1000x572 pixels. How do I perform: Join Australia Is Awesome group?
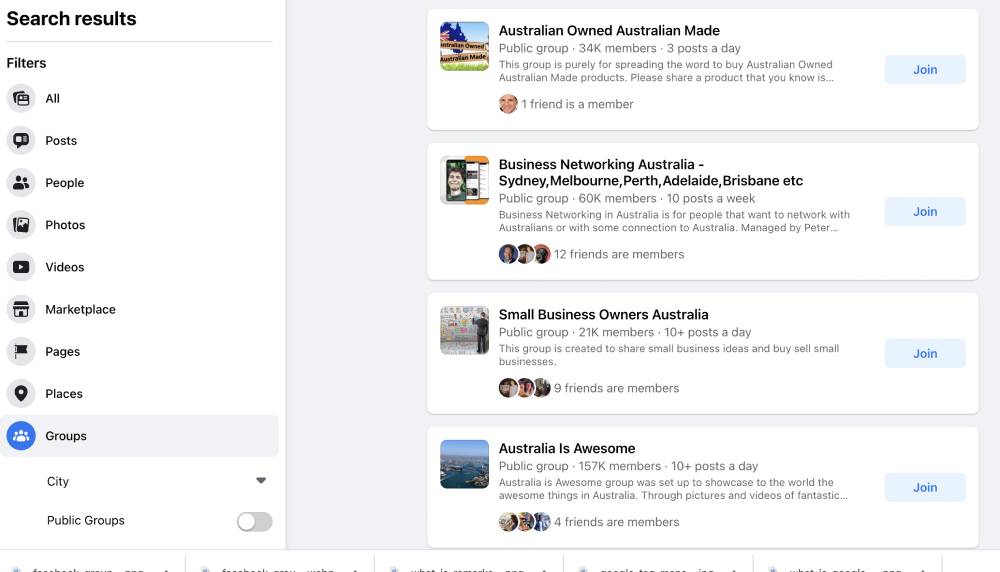[925, 487]
